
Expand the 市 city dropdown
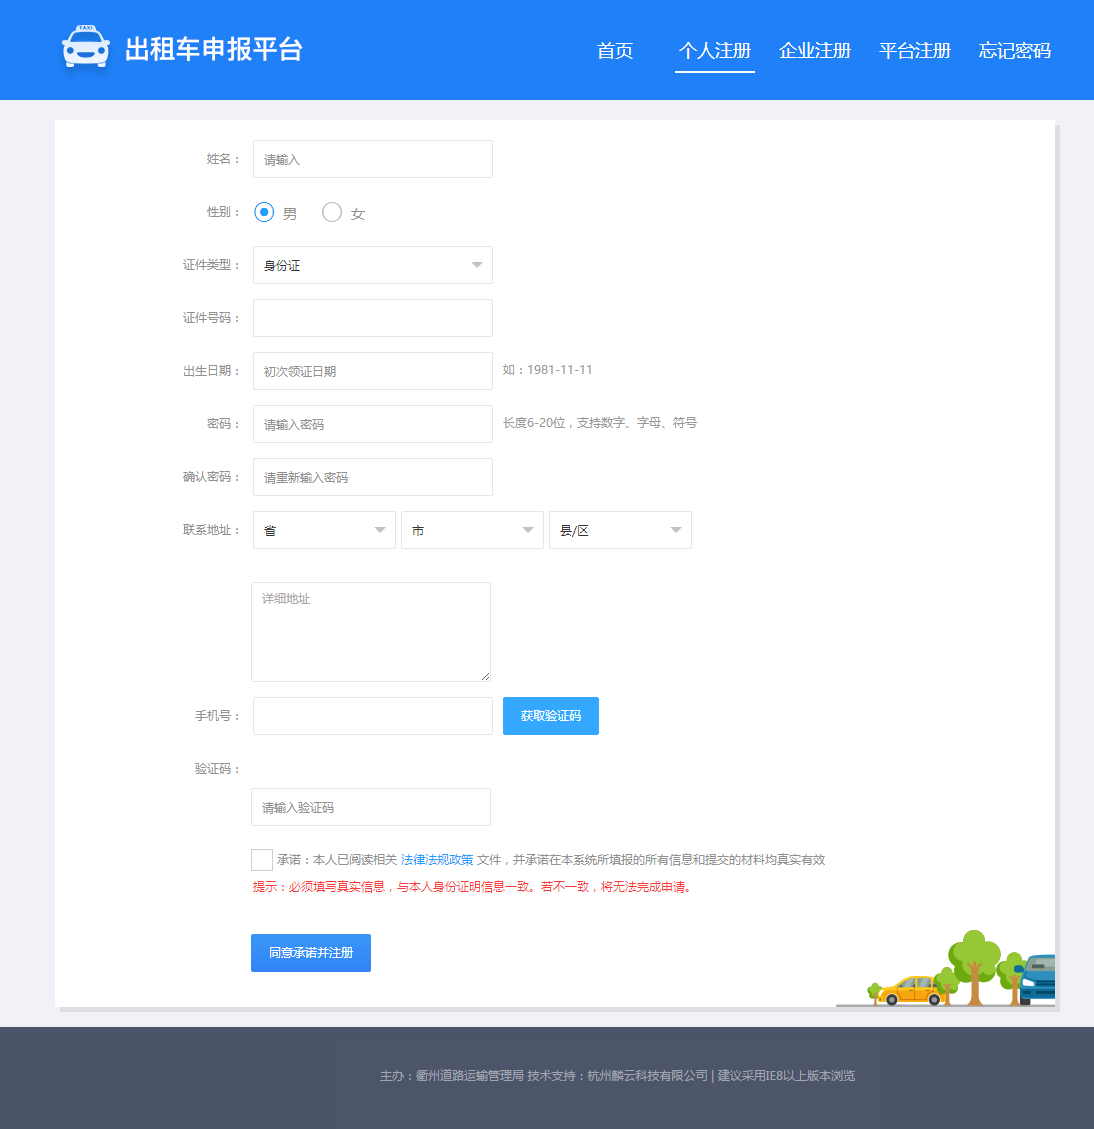pyautogui.click(x=472, y=530)
